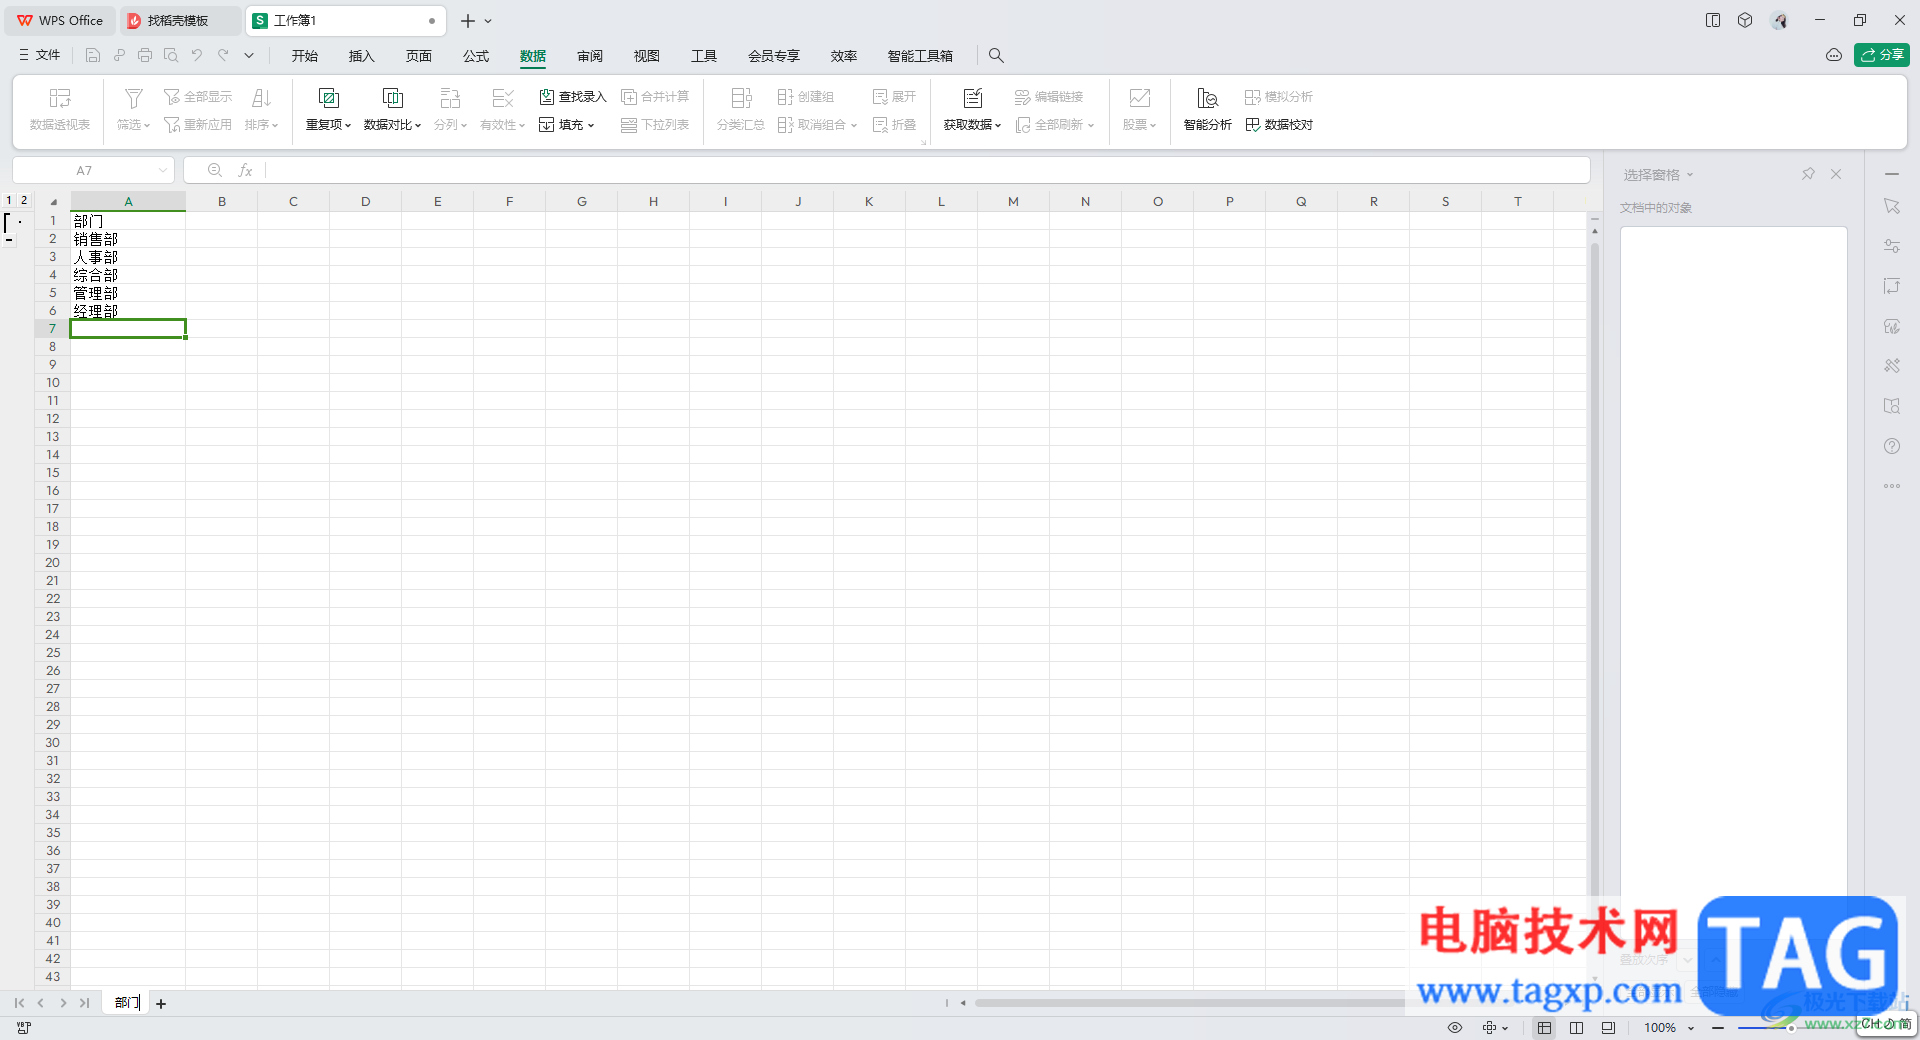
Task: Select cell A5 containing 管理部
Action: [x=128, y=293]
